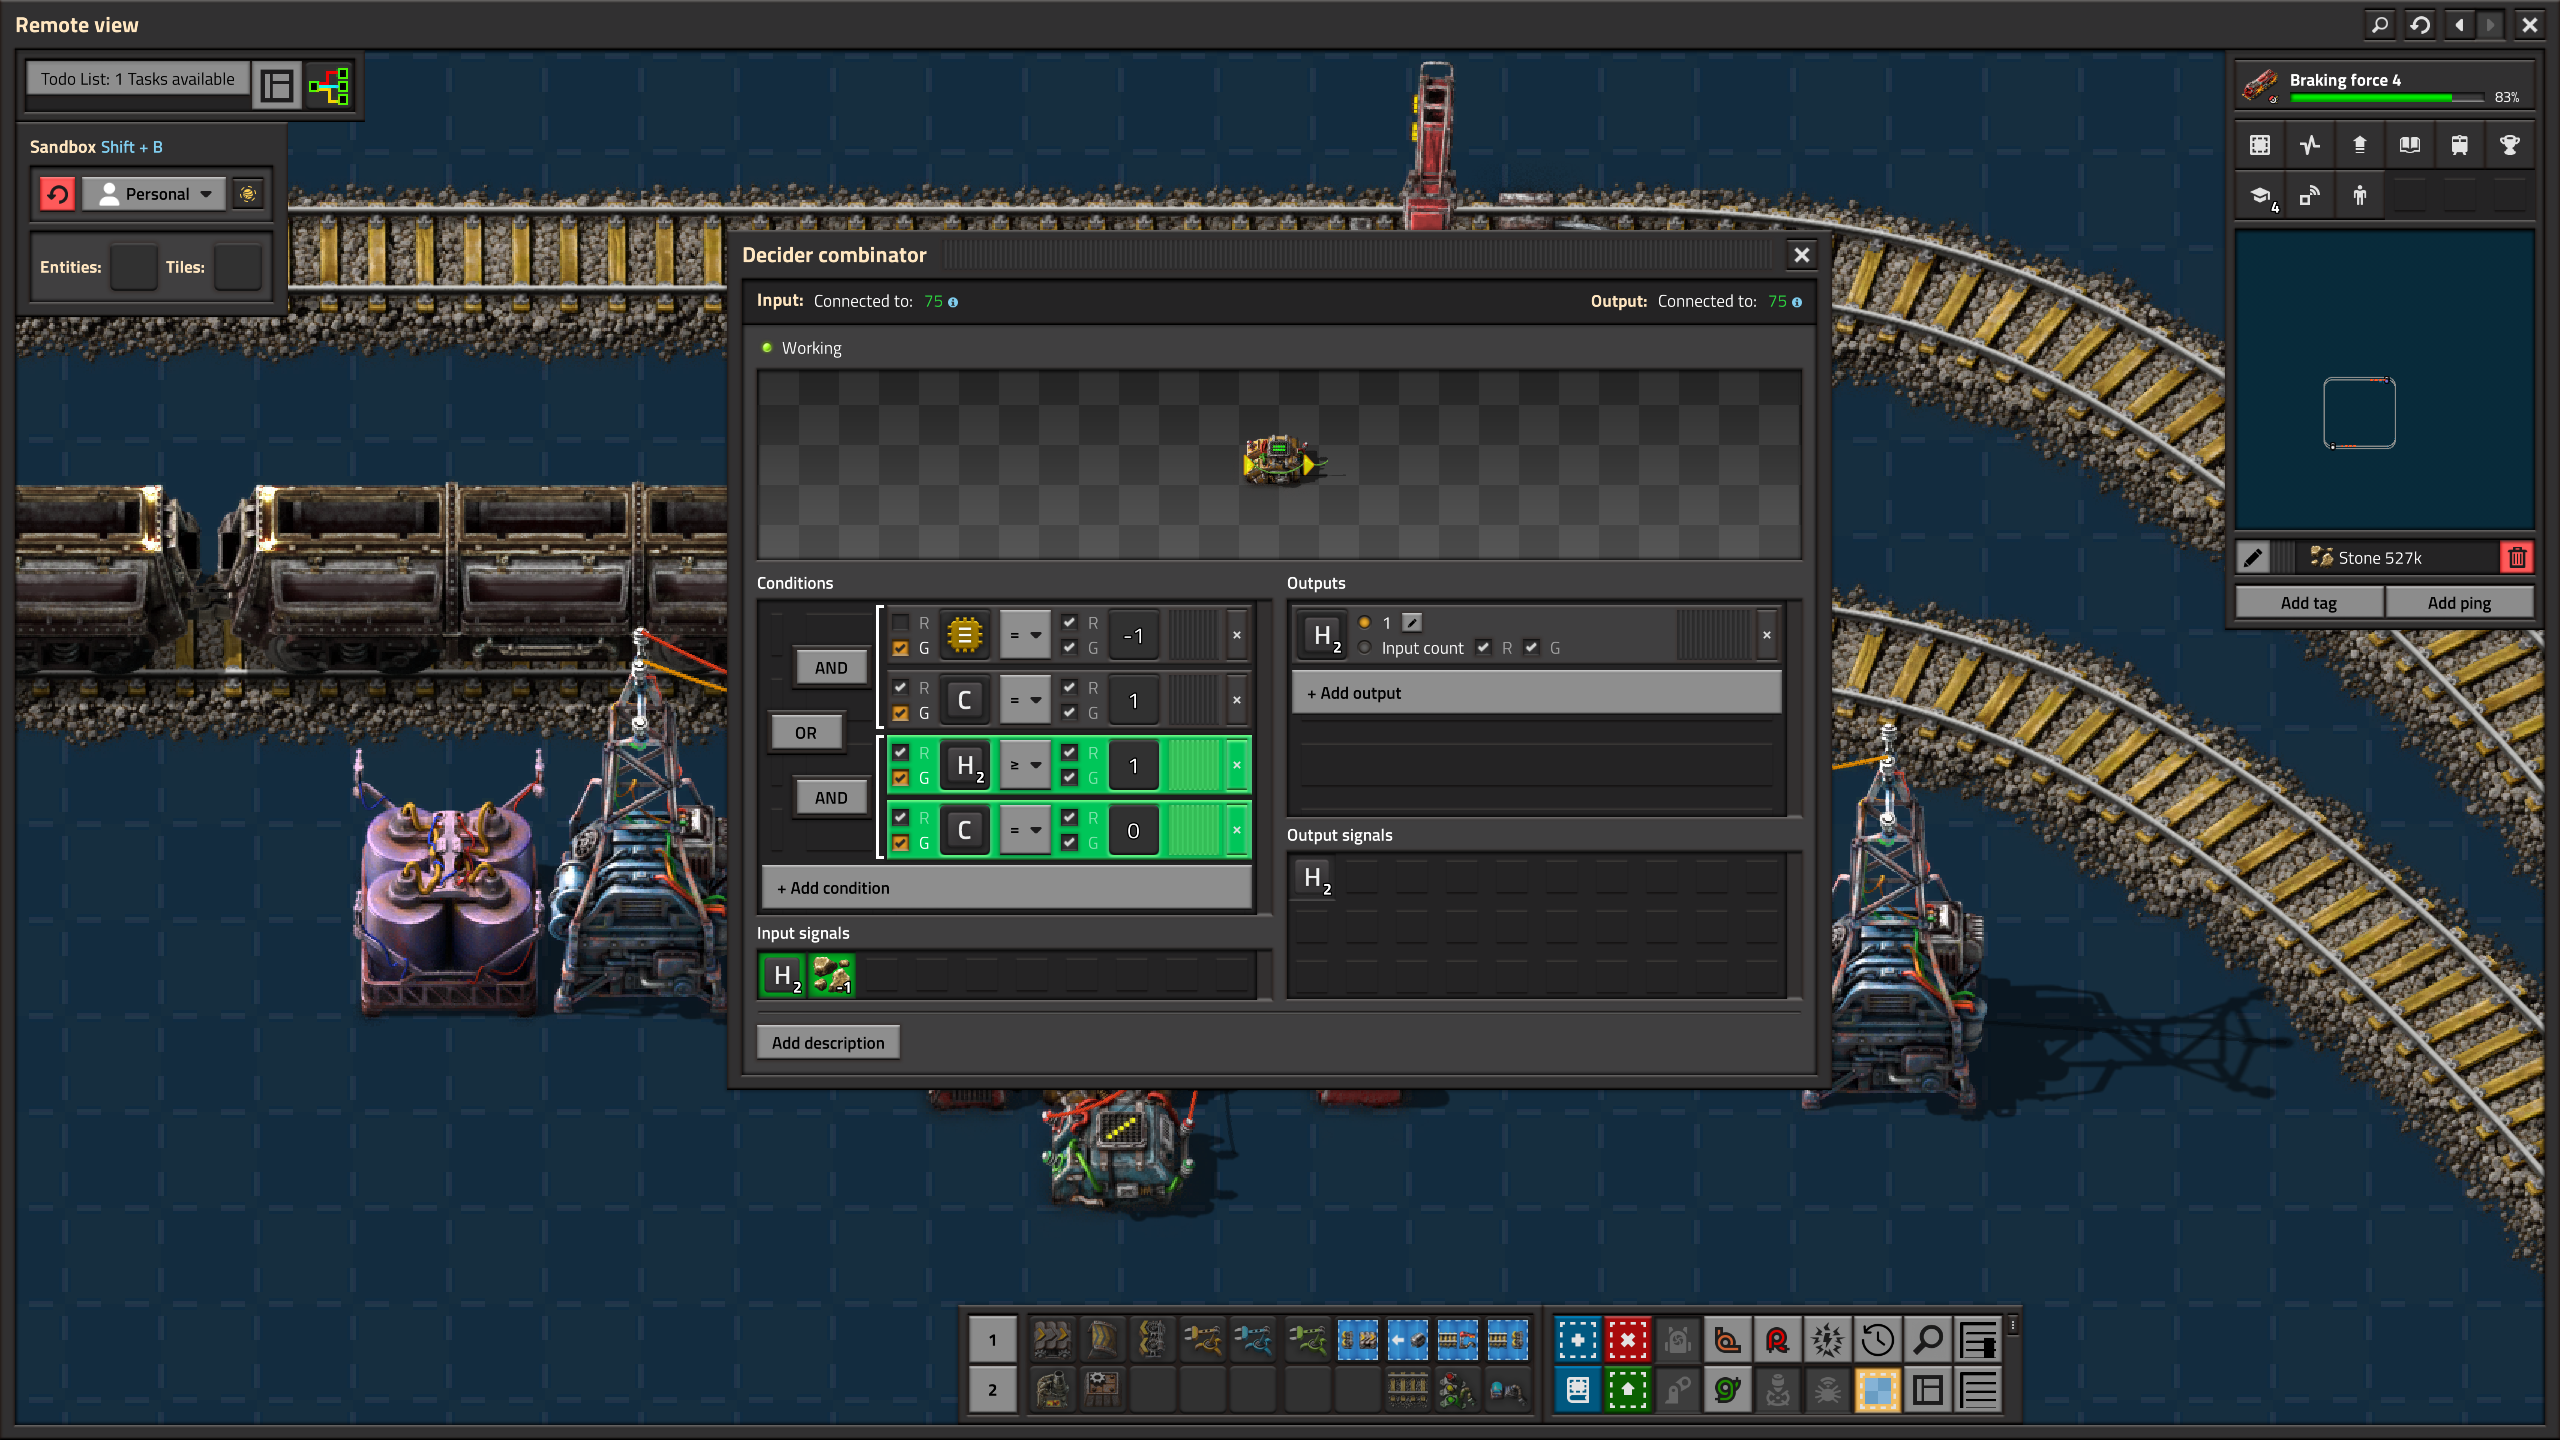Screen dimensions: 2560x1440
Task: Activate the red deconstruction planner tool
Action: point(1628,1339)
